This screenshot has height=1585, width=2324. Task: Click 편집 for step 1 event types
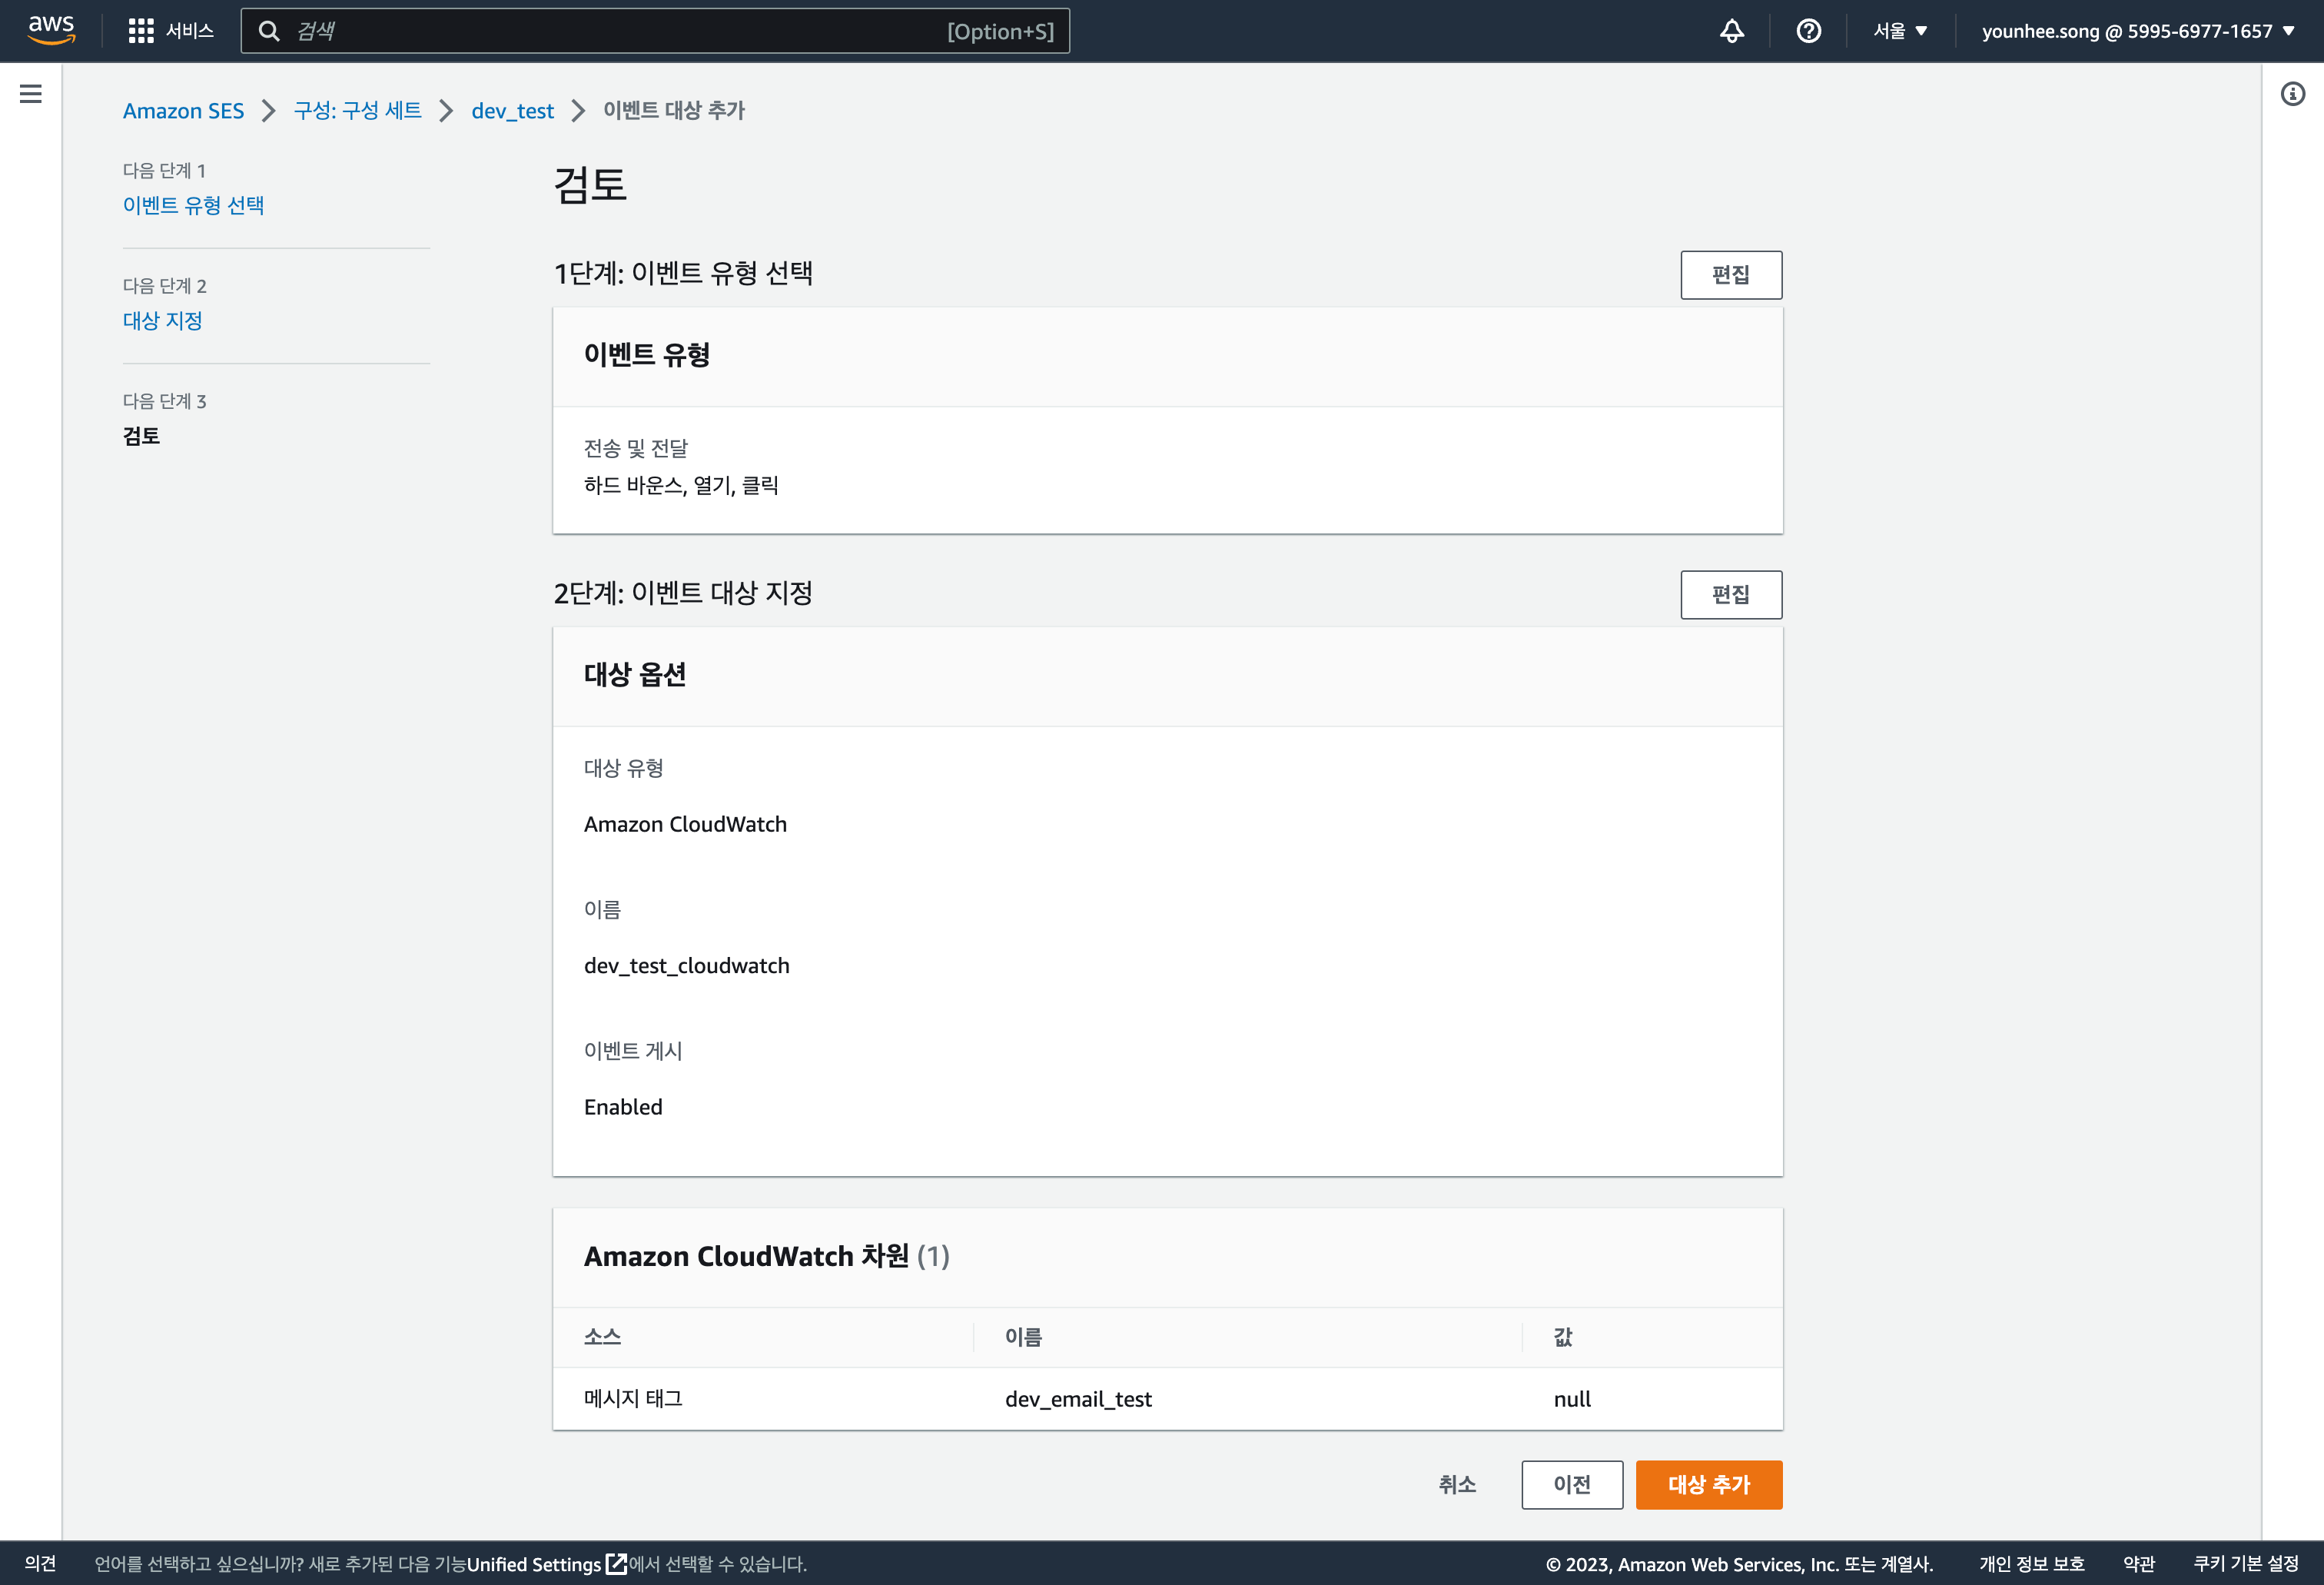(x=1730, y=275)
